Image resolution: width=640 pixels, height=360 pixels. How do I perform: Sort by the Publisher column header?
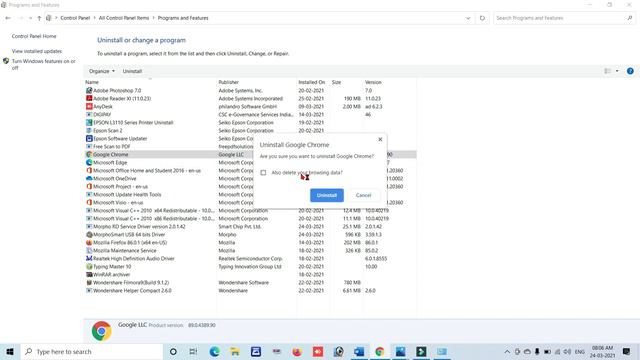coord(229,82)
